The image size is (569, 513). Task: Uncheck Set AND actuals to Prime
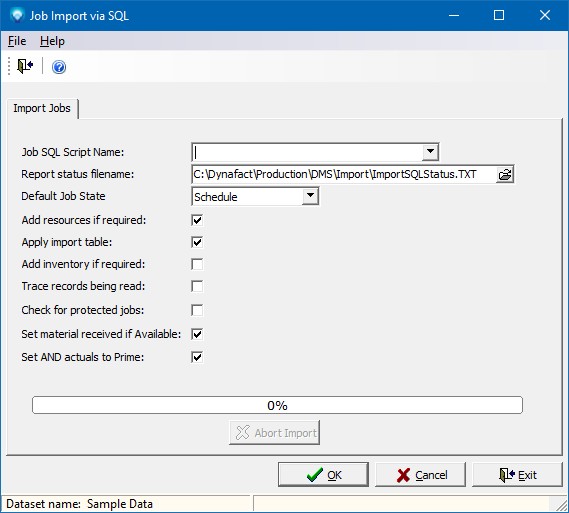coord(197,357)
